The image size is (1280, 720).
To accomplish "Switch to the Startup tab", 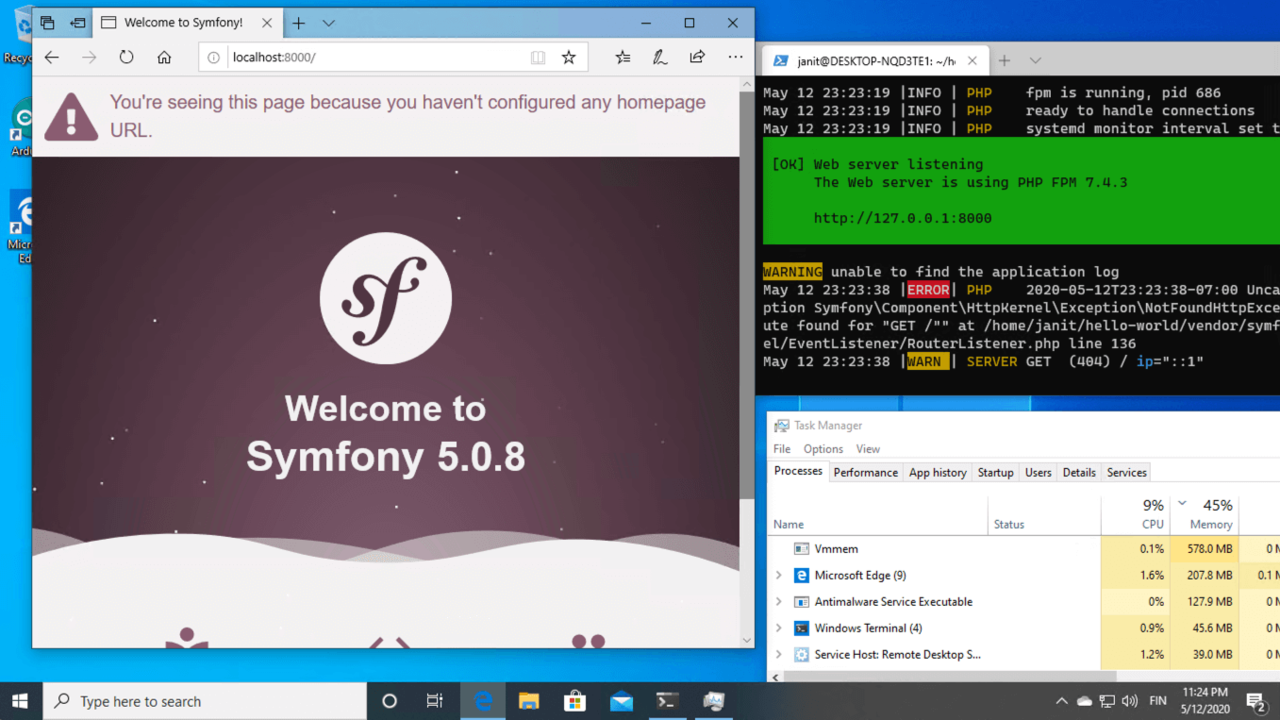I will click(995, 472).
